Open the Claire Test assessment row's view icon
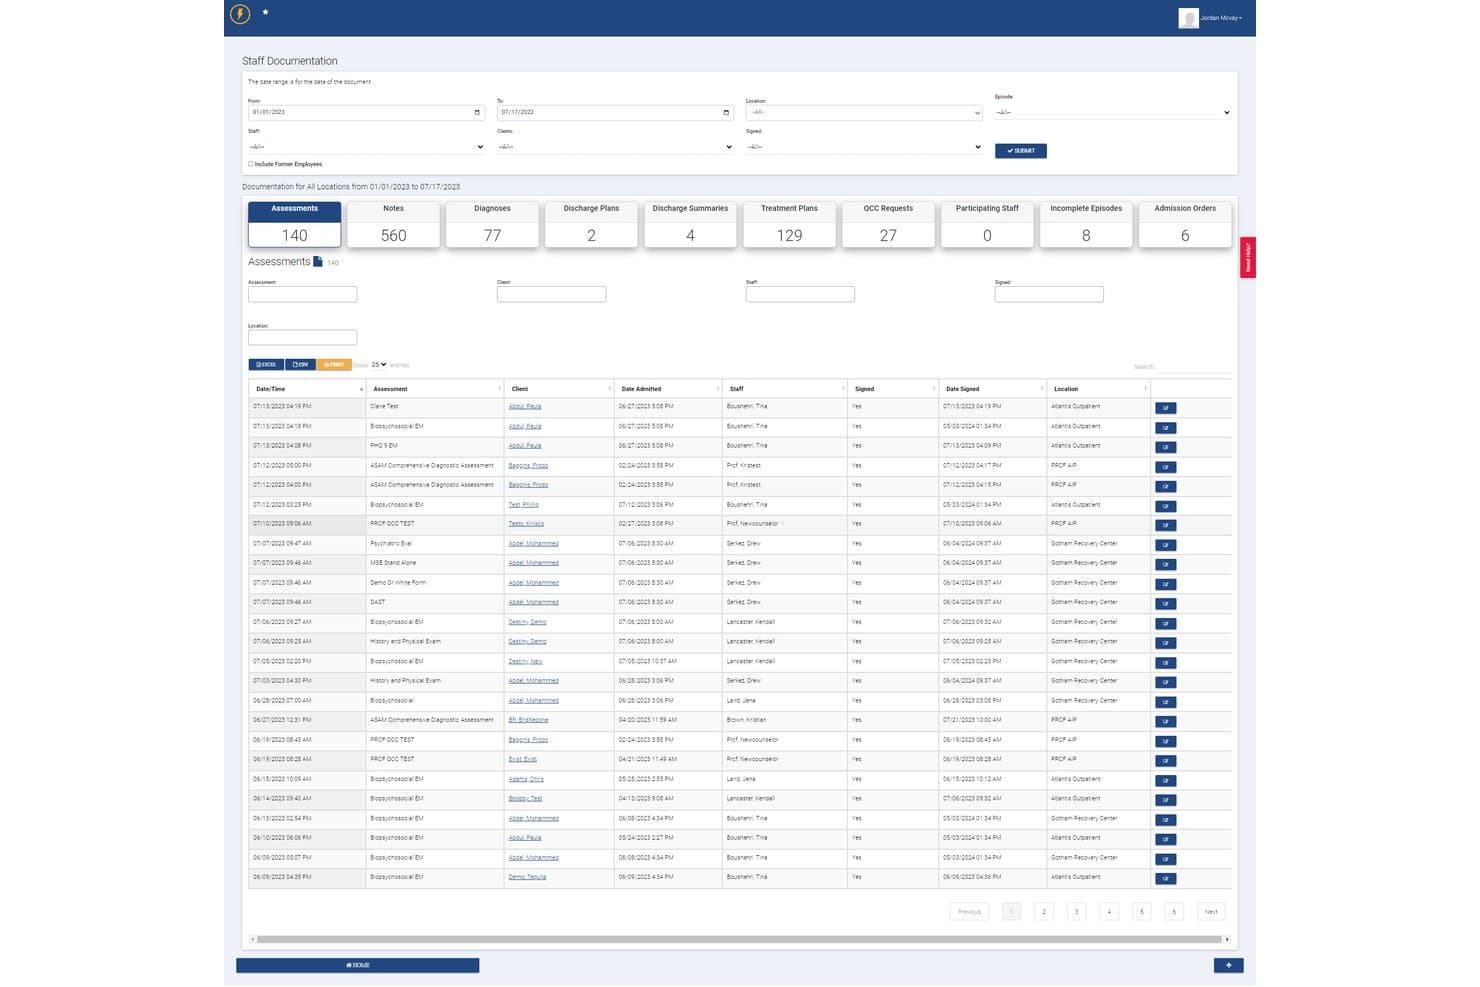Screen dimensions: 1480x987 (1165, 408)
